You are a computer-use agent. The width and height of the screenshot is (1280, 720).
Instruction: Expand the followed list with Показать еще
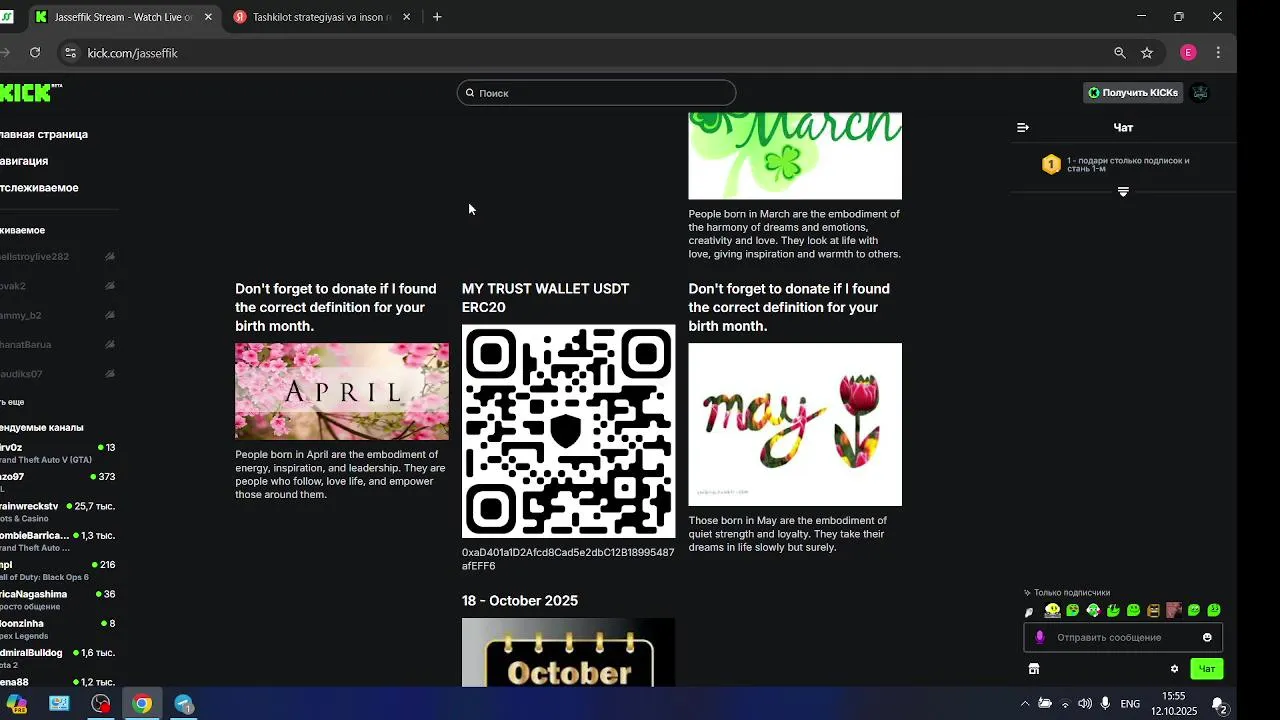click(13, 402)
